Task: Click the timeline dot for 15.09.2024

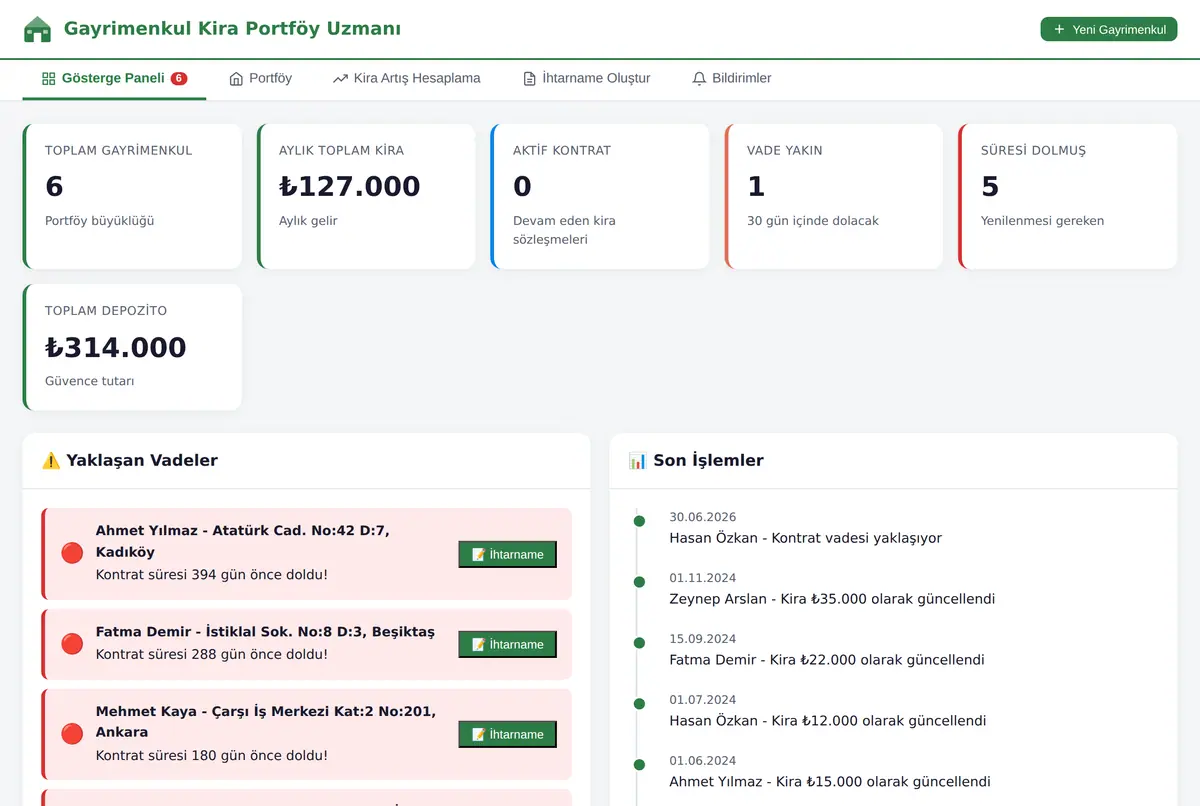Action: click(x=639, y=642)
